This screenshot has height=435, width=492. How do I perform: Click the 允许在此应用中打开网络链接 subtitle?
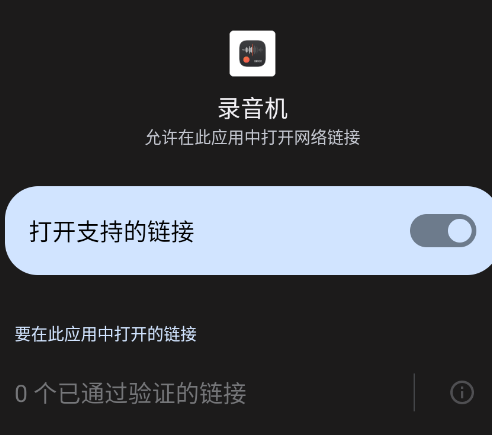coord(253,137)
